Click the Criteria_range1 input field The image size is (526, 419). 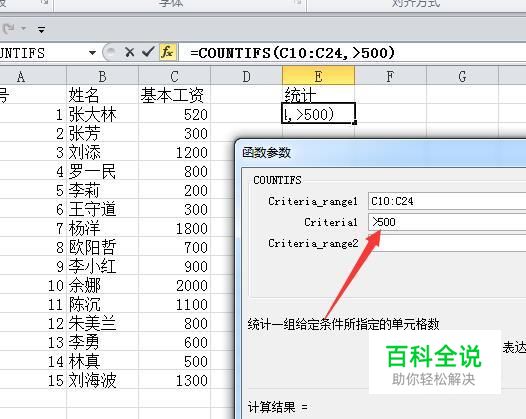click(x=447, y=201)
